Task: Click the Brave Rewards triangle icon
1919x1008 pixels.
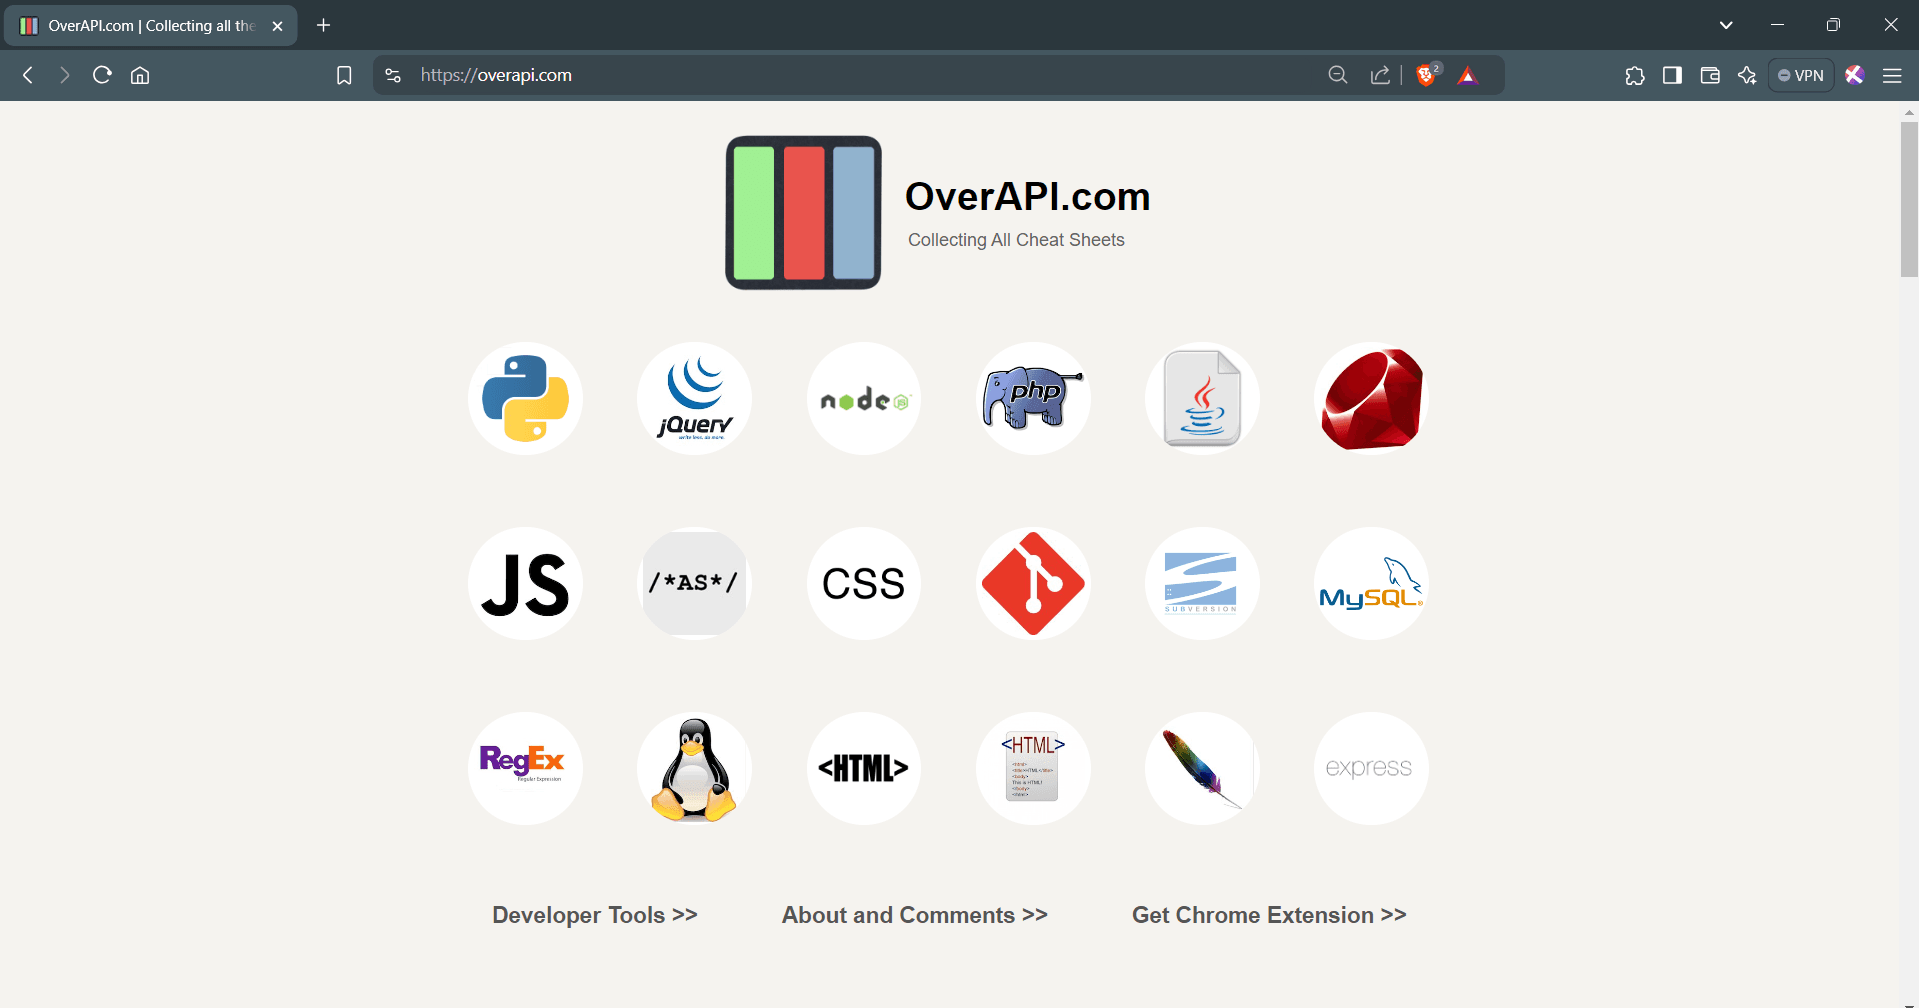Action: tap(1467, 75)
